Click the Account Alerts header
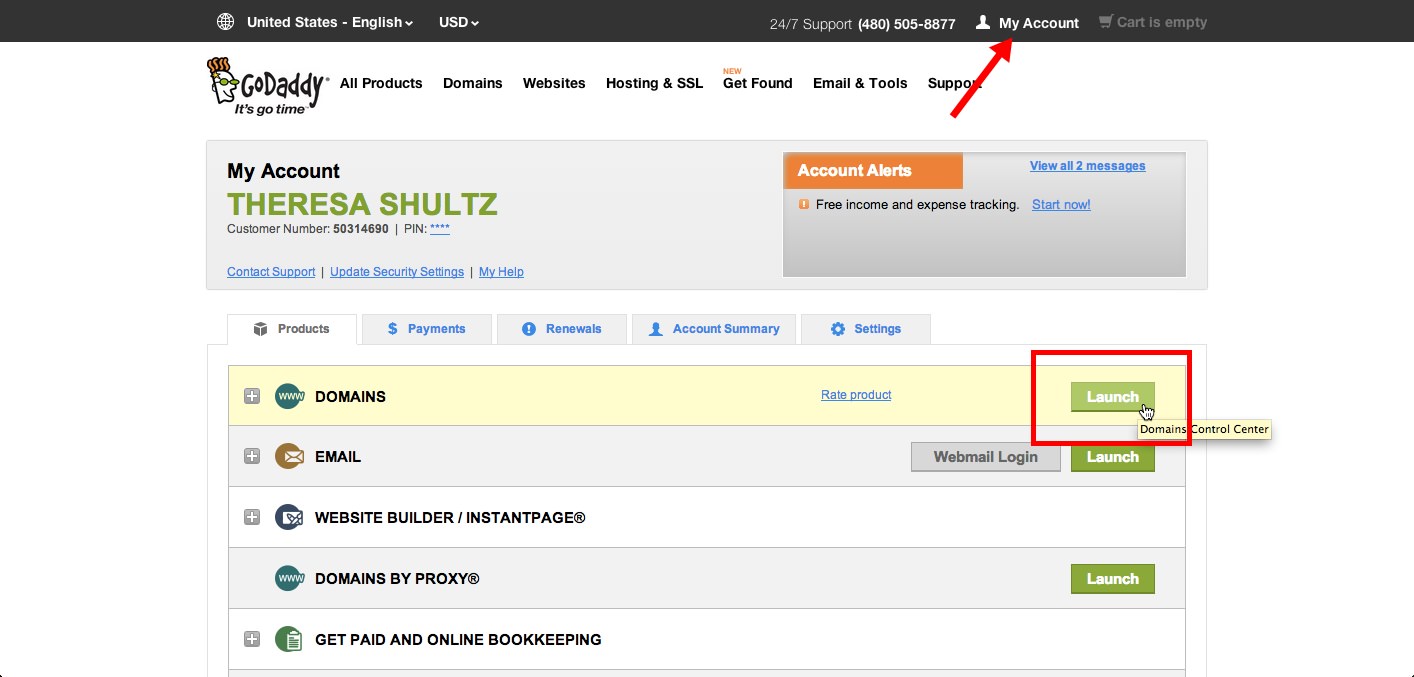Screen dimensions: 1414x677 [873, 171]
